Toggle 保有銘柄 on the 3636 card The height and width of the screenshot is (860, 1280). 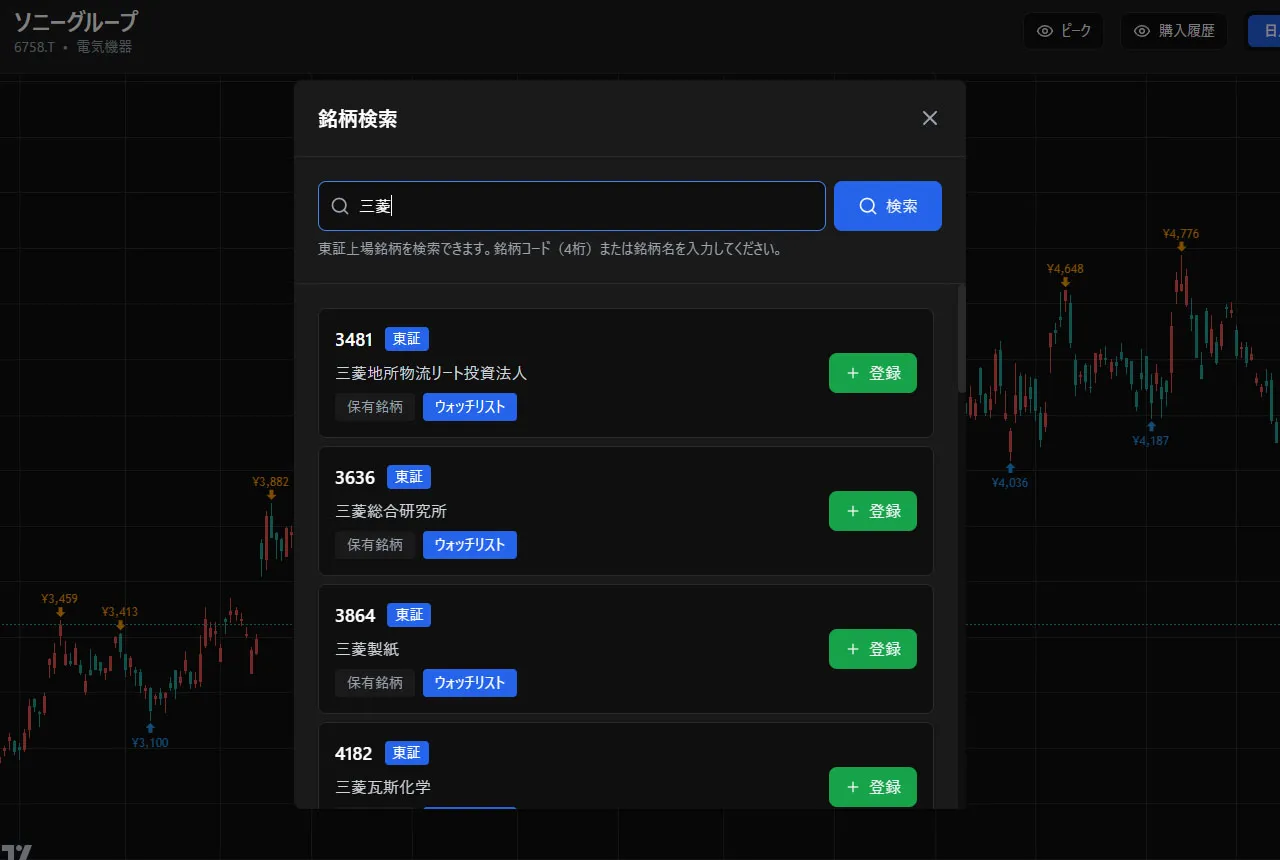(375, 545)
